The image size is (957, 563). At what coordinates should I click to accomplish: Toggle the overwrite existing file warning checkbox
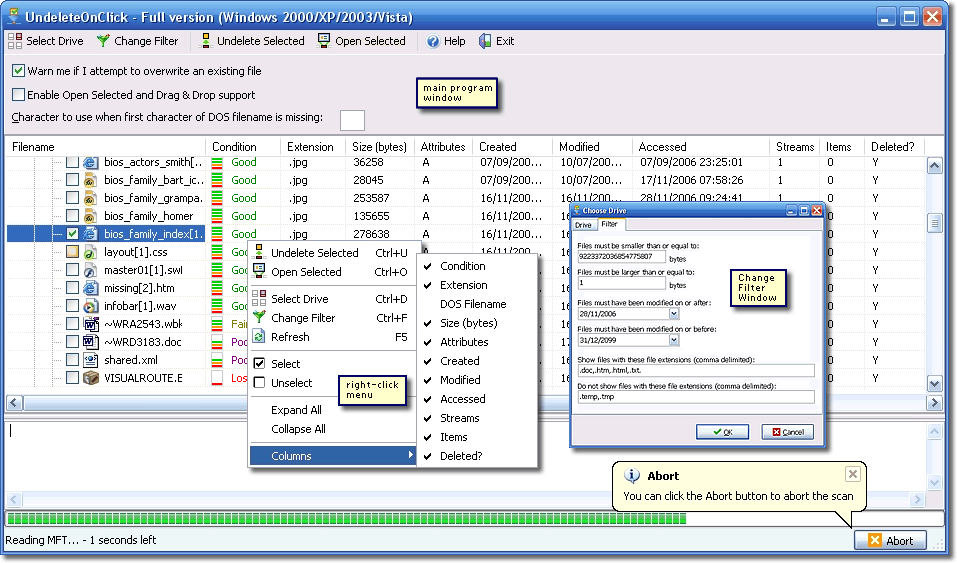click(18, 71)
